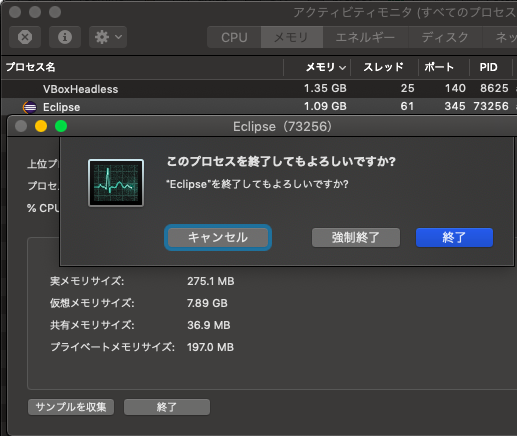
Task: Open the process info icon
Action: point(65,37)
